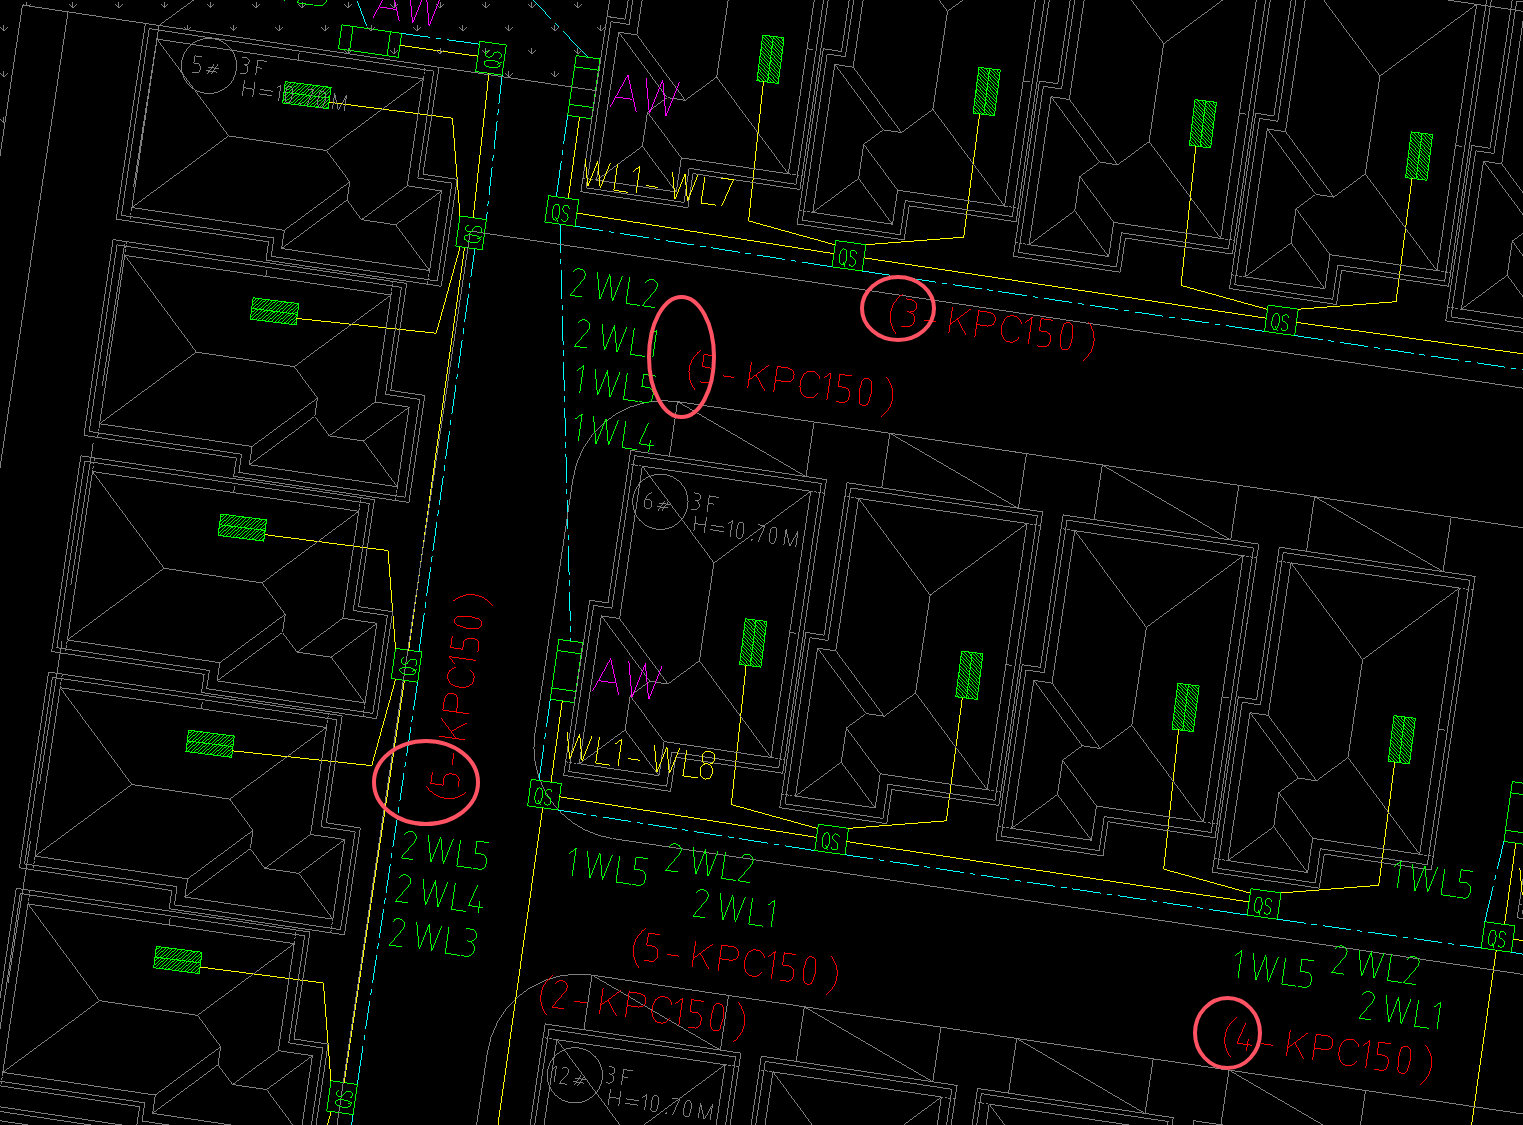Image resolution: width=1523 pixels, height=1125 pixels.
Task: Click the green 2WL5 circuit label
Action: (445, 851)
